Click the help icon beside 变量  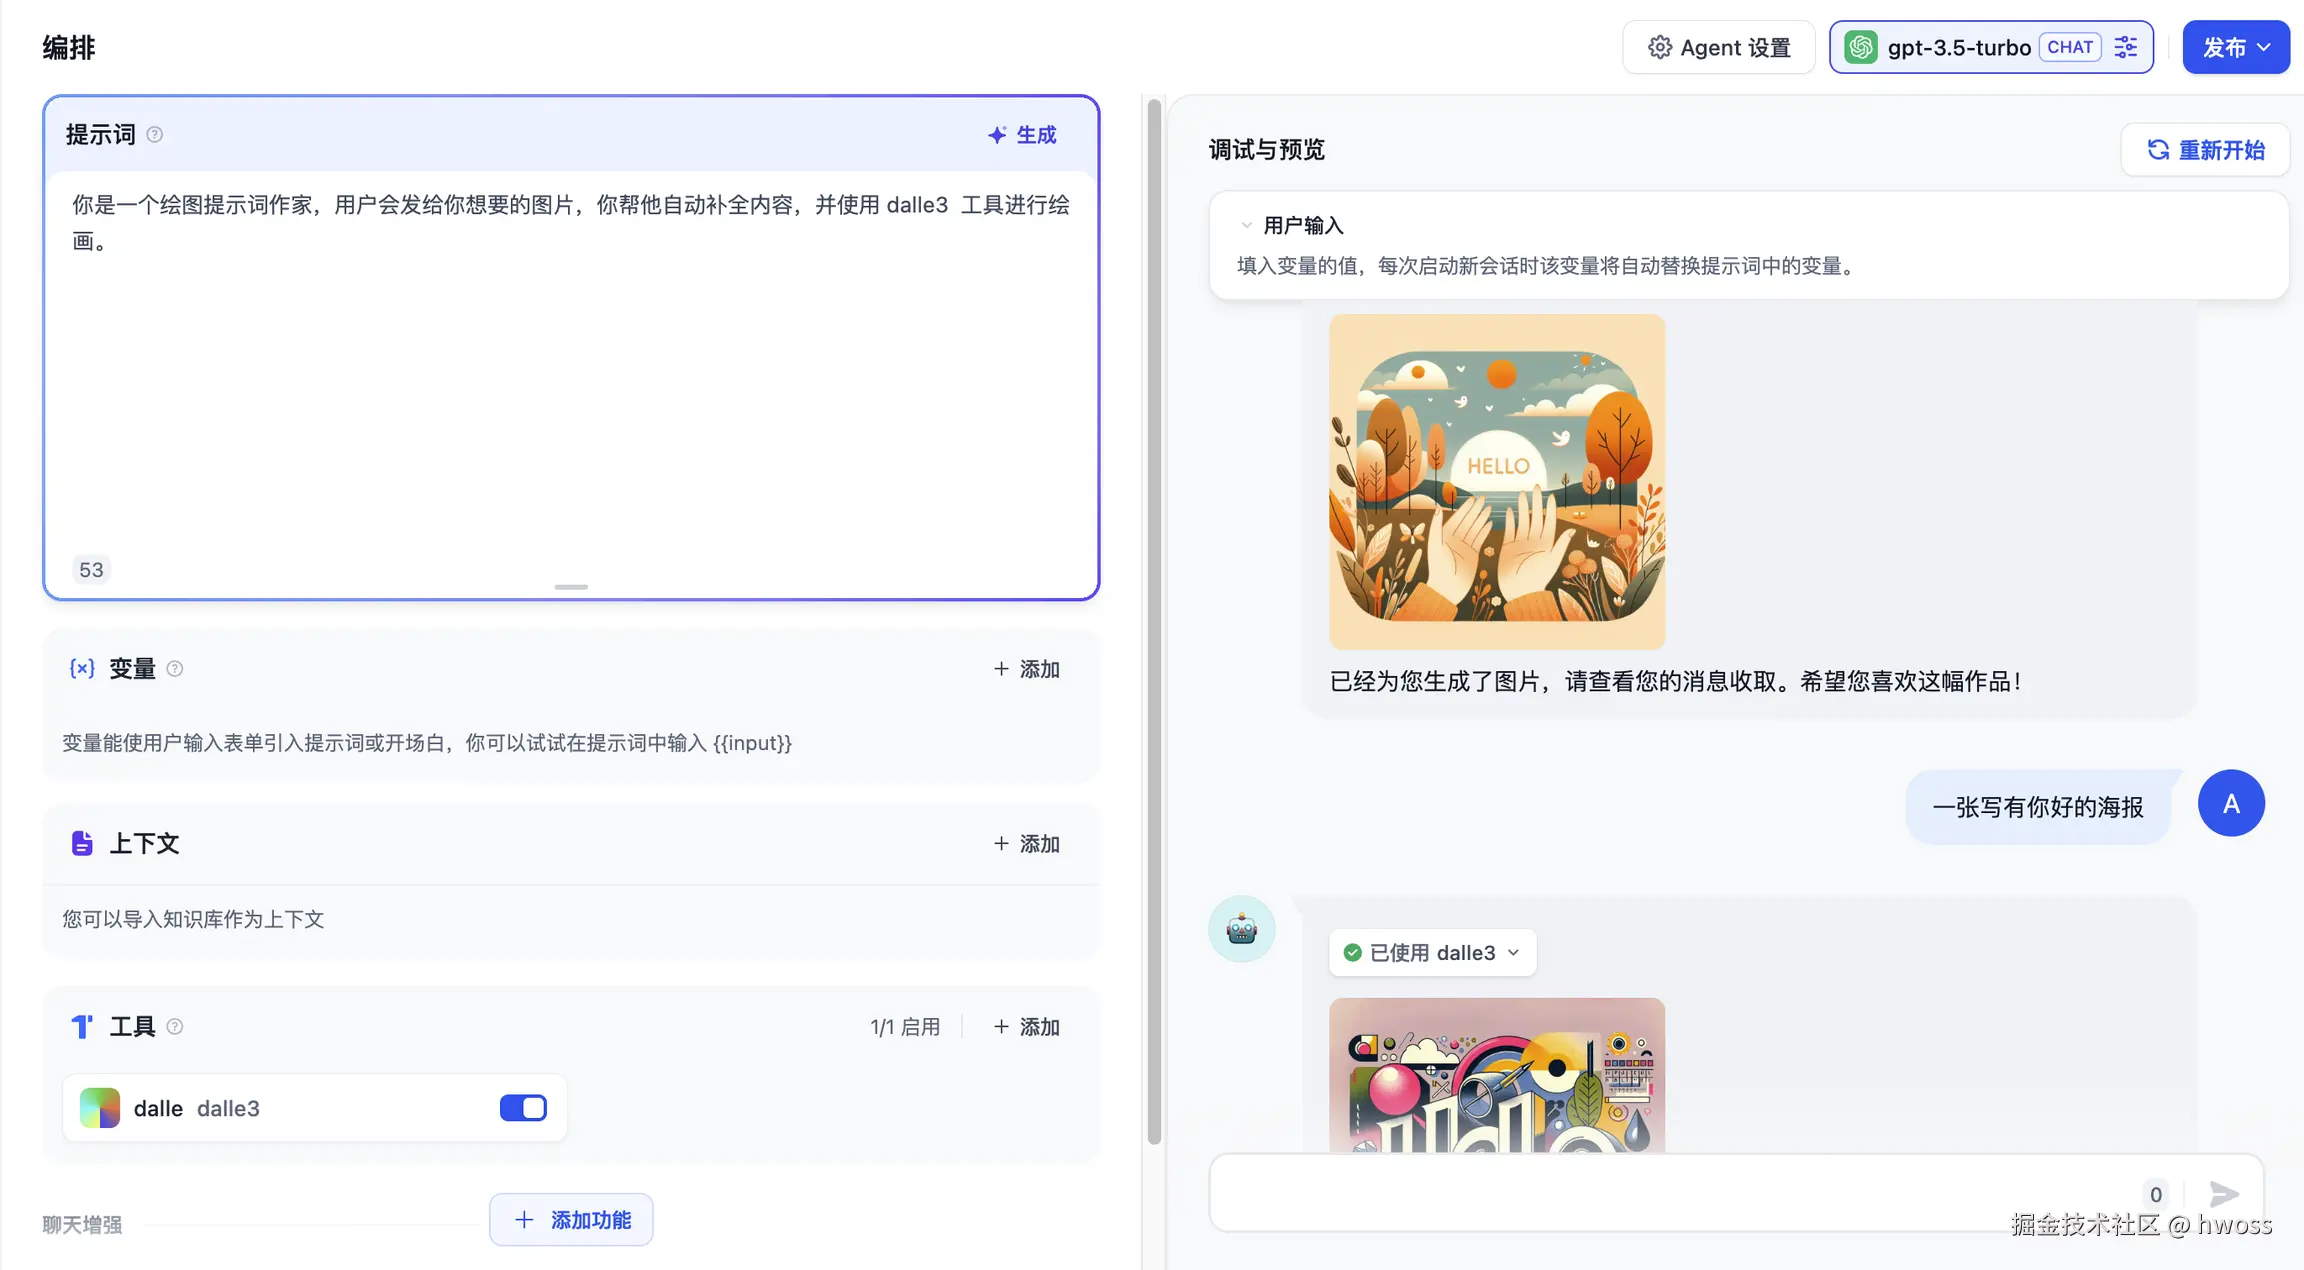click(x=175, y=669)
